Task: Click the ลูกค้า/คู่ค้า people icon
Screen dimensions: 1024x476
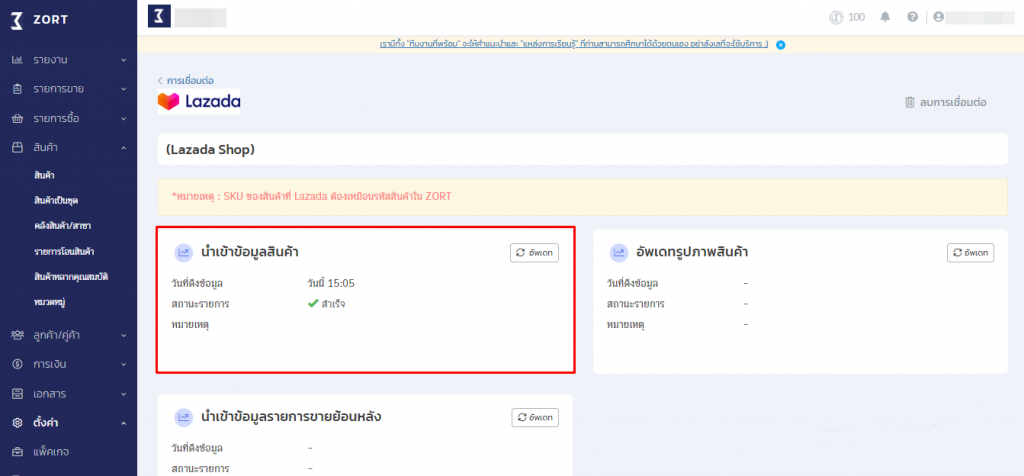Action: click(18, 335)
